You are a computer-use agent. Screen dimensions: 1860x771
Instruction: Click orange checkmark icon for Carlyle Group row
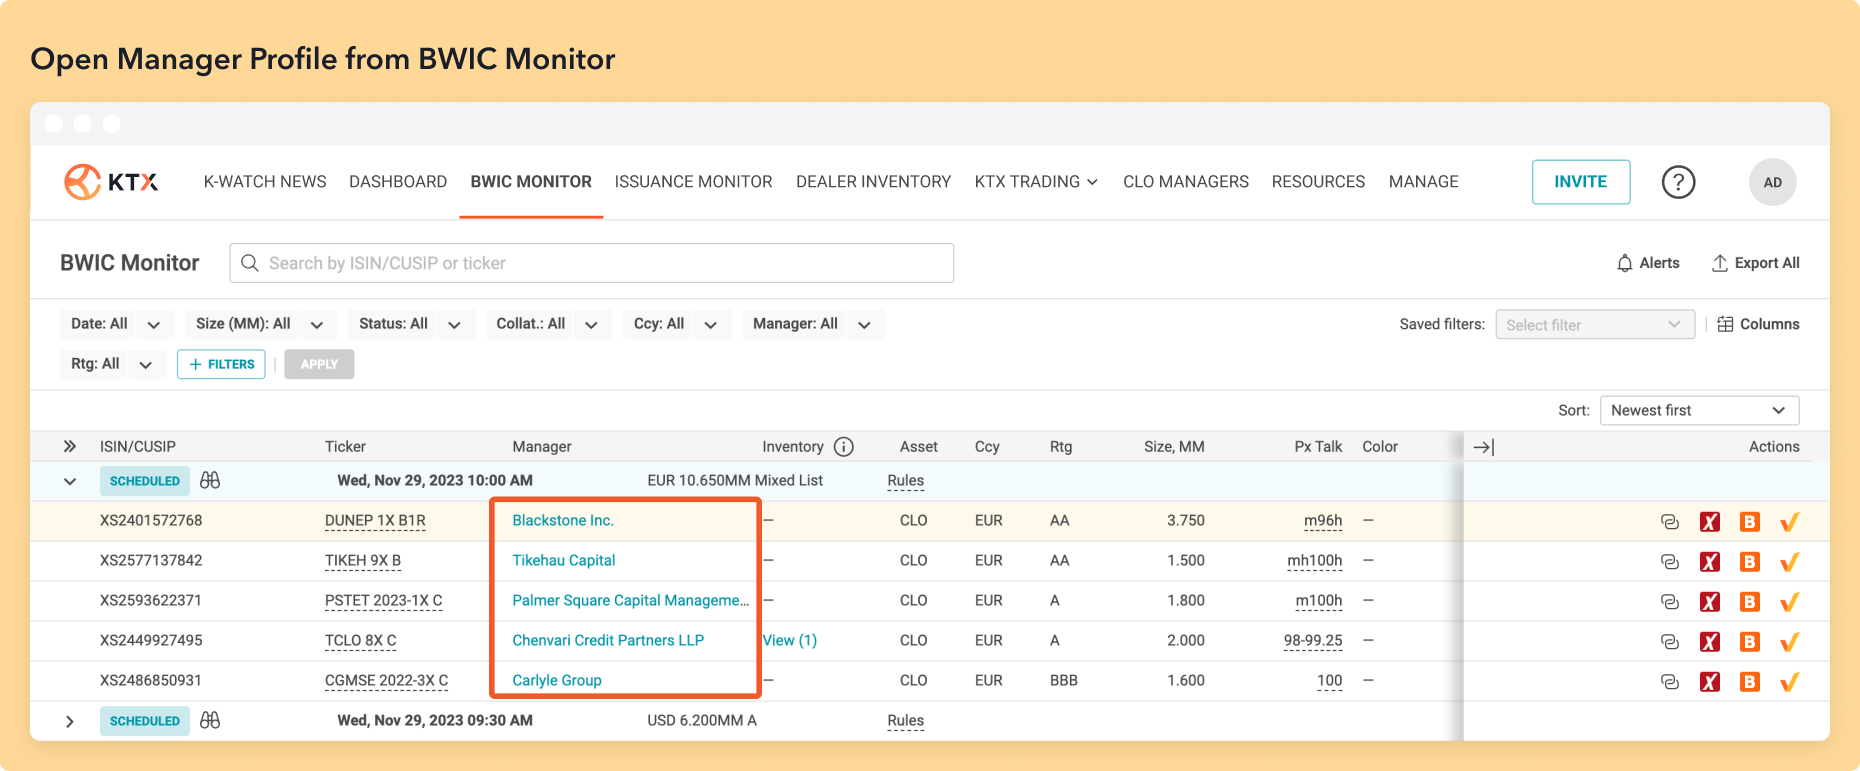coord(1789,682)
